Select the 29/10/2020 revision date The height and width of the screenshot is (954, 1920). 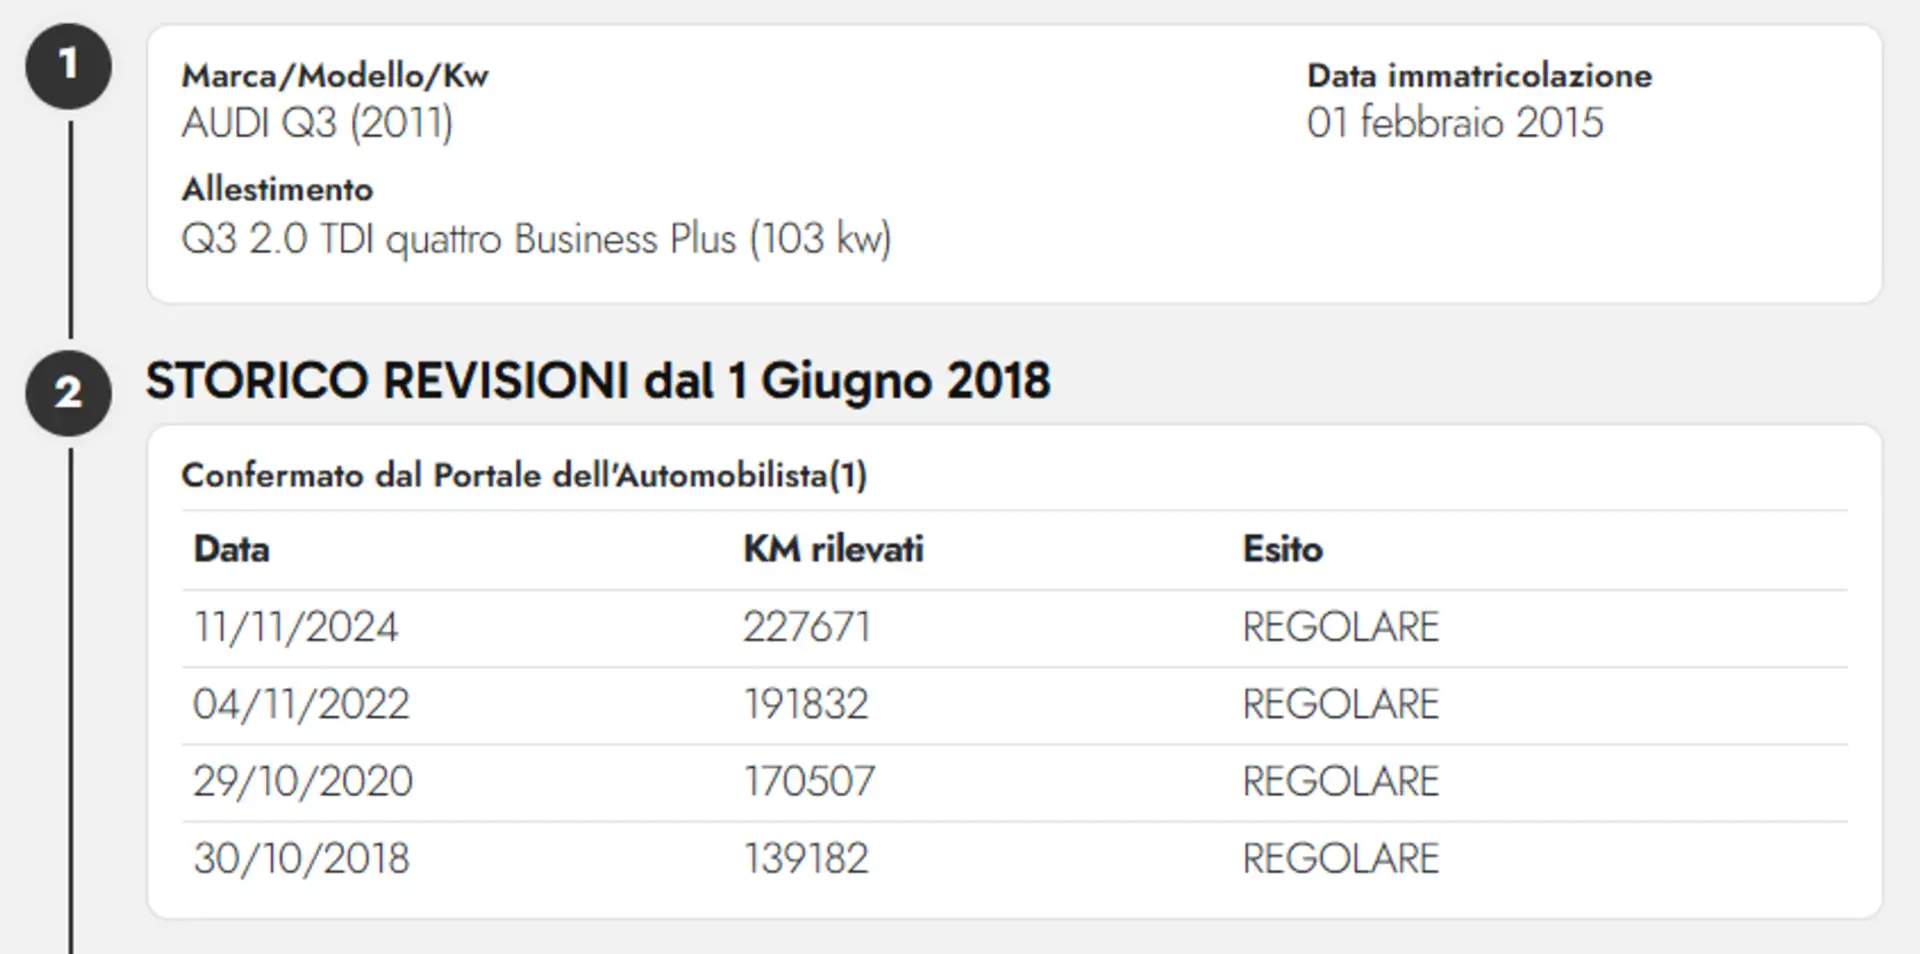point(303,781)
